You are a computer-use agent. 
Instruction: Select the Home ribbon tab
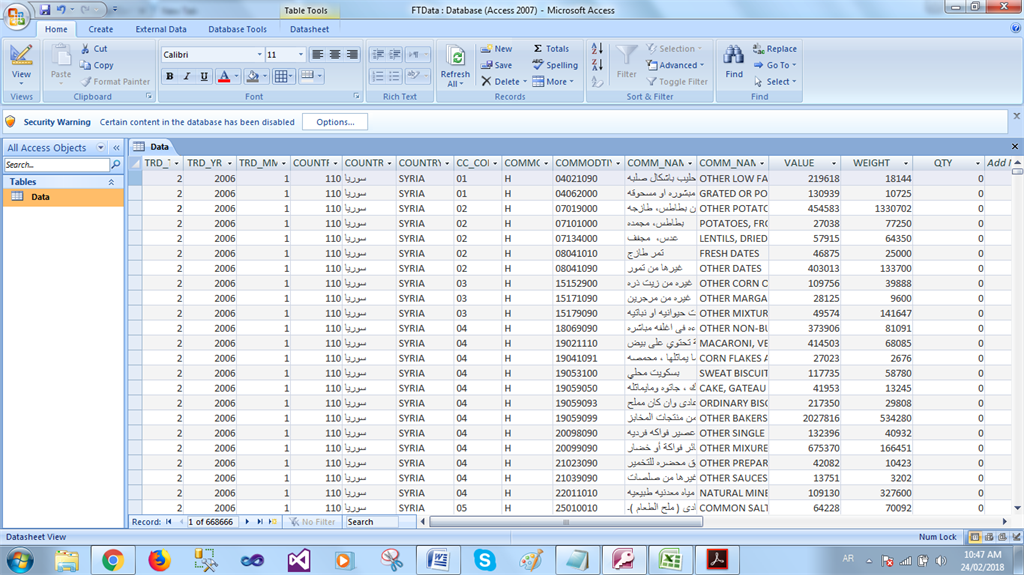tap(56, 29)
